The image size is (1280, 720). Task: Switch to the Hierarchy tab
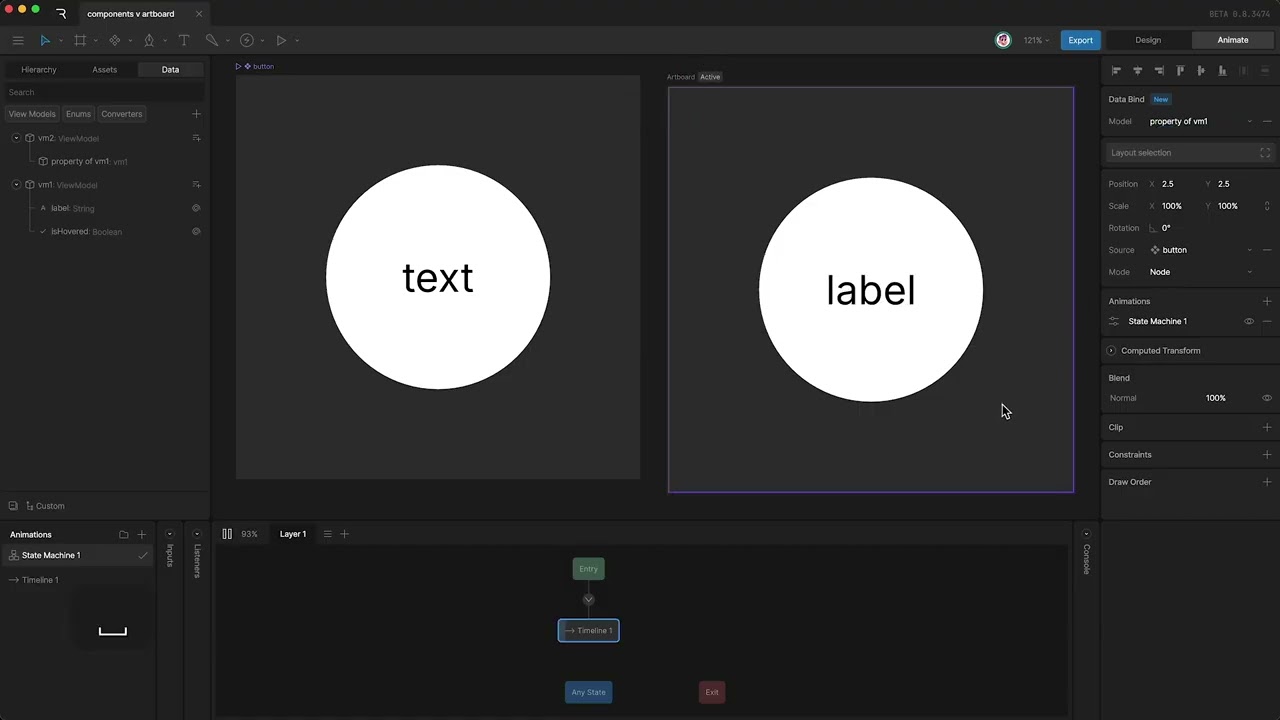pyautogui.click(x=39, y=70)
